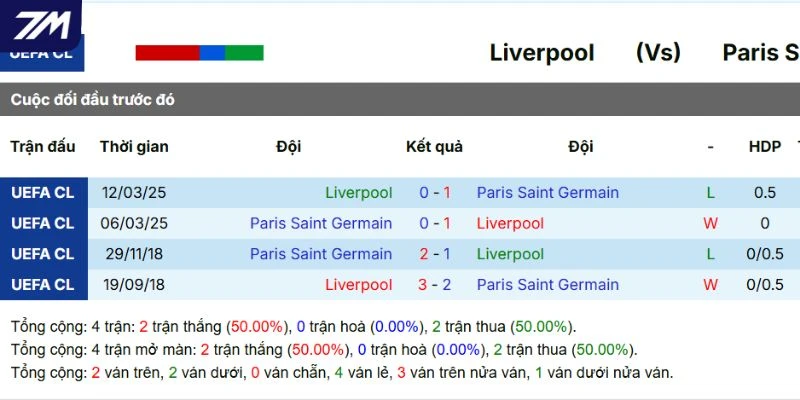Select the UEFA CL badge for 19/09/18
Image resolution: width=800 pixels, height=400 pixels.
click(43, 285)
